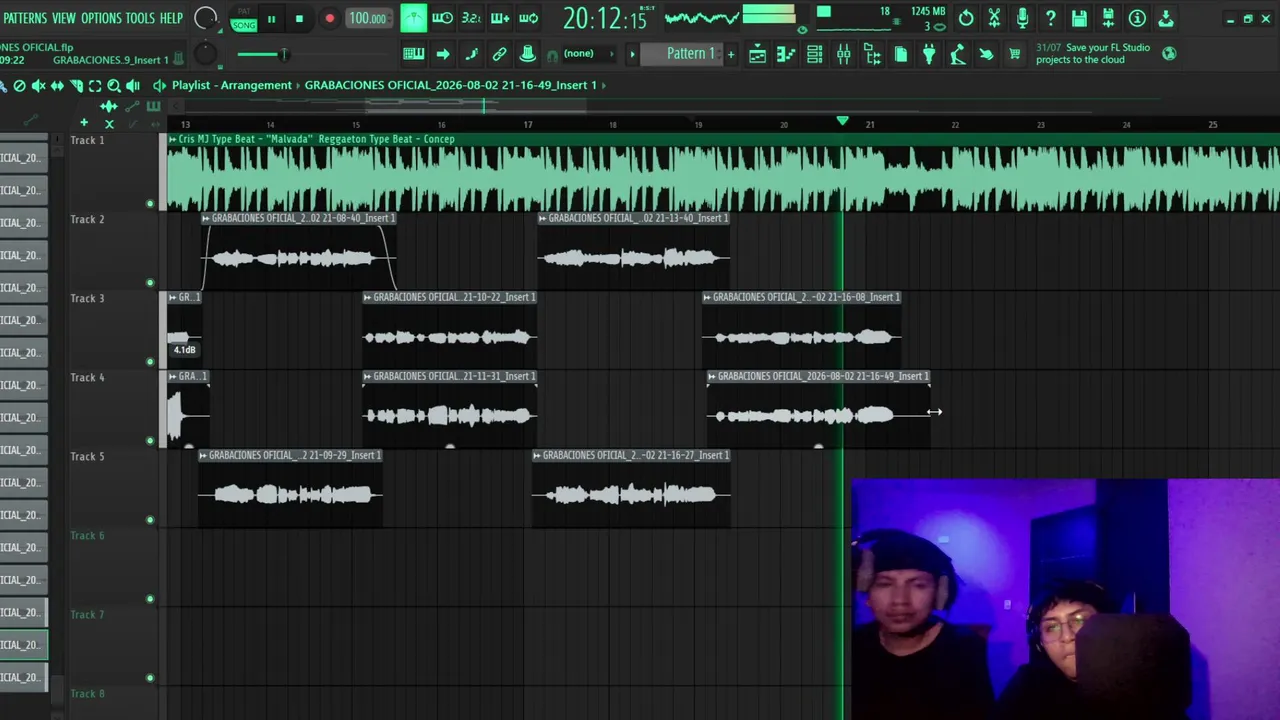Pause playback with the pause button

point(271,18)
